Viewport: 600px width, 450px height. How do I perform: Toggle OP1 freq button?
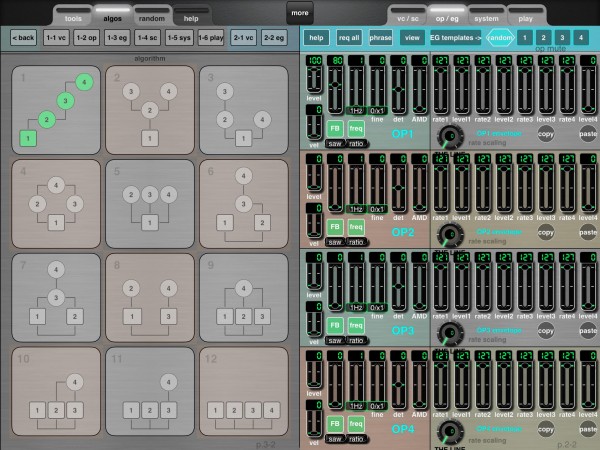[x=356, y=129]
